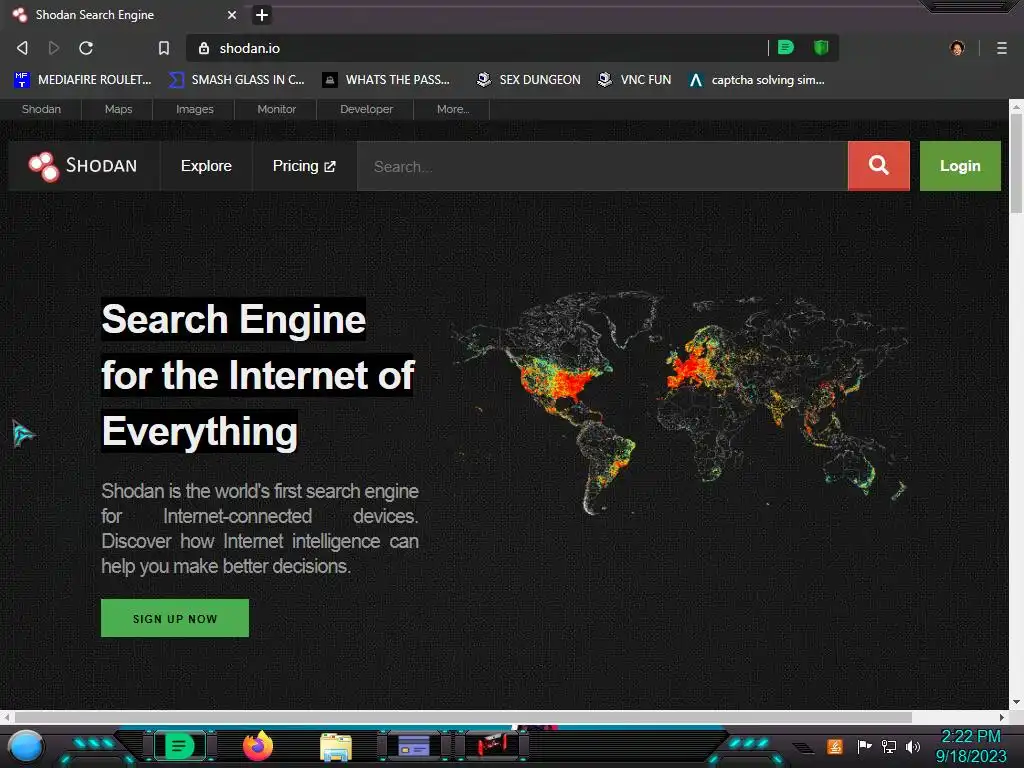Image resolution: width=1024 pixels, height=768 pixels.
Task: Open the green shield icon in address bar
Action: point(821,47)
